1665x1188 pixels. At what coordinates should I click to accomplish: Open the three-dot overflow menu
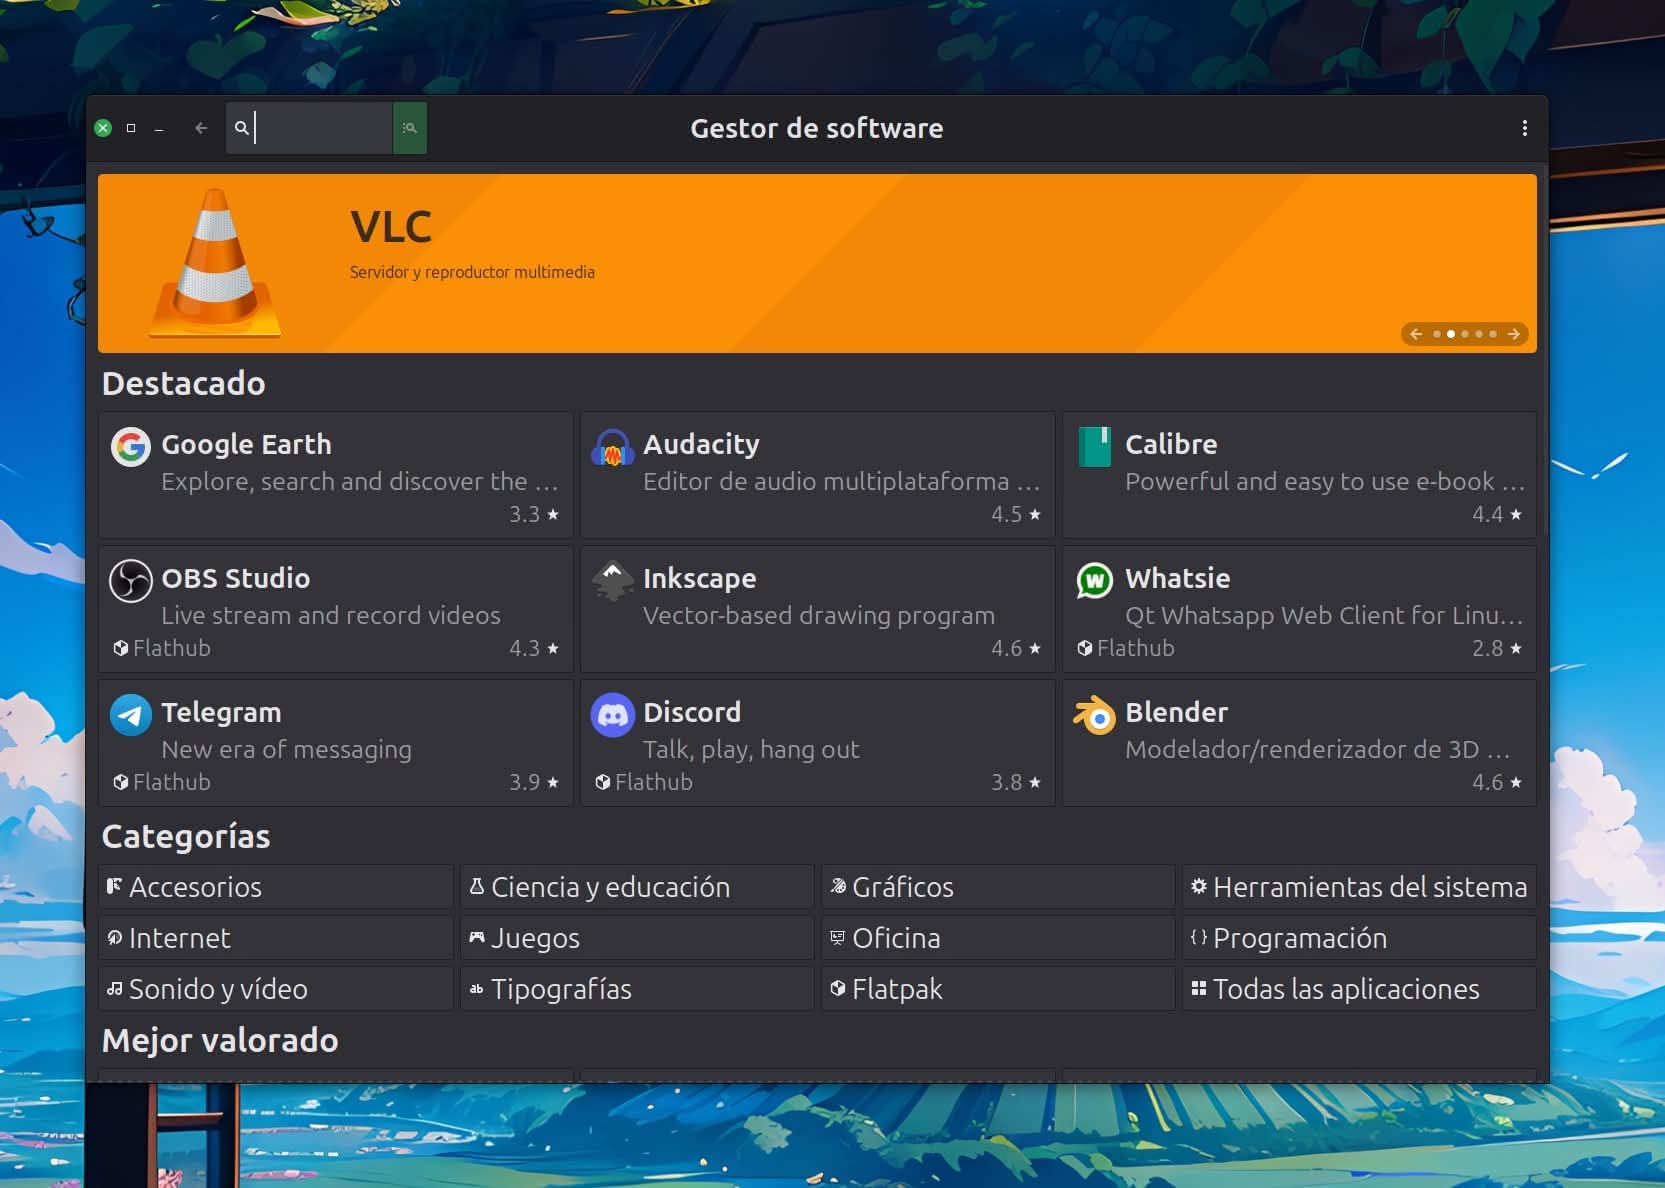1524,128
